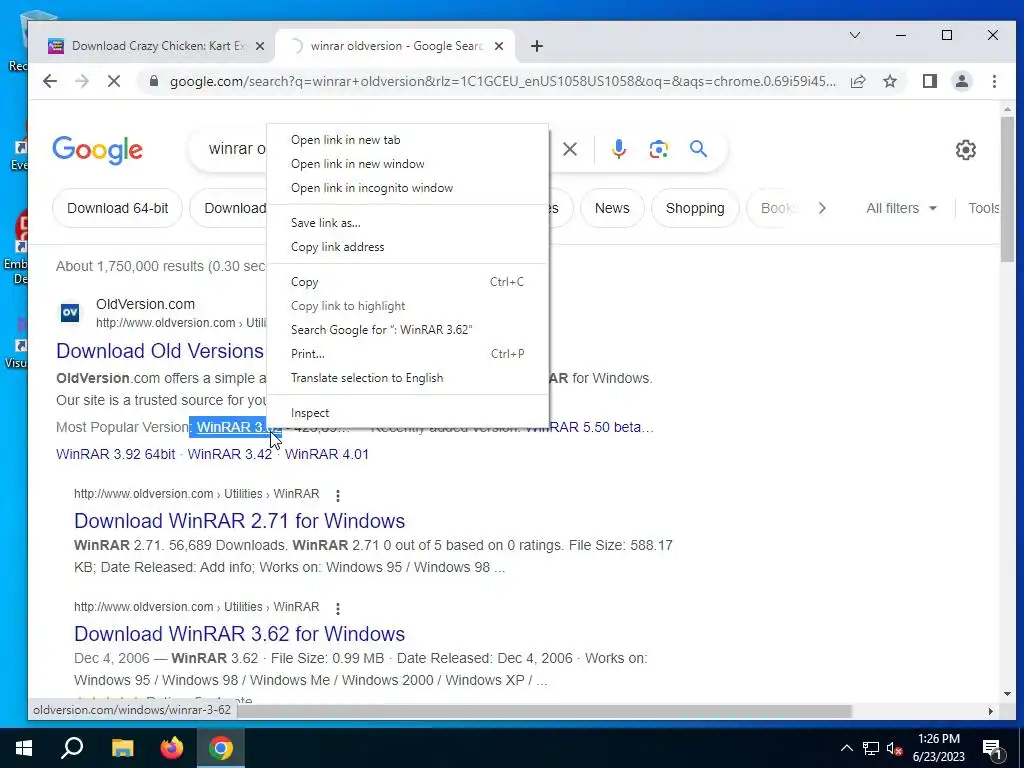Choose Copy from context menu
Image resolution: width=1024 pixels, height=768 pixels.
tap(408, 282)
